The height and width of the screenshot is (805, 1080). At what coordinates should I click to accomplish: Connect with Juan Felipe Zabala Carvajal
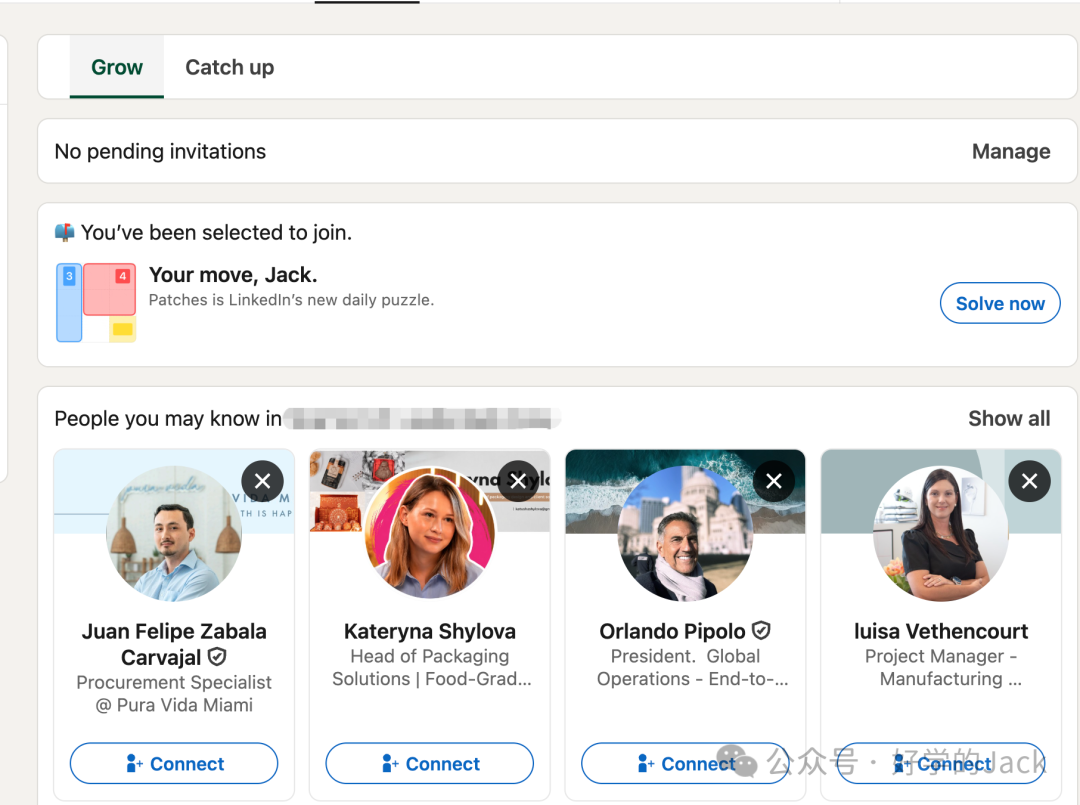pyautogui.click(x=174, y=763)
